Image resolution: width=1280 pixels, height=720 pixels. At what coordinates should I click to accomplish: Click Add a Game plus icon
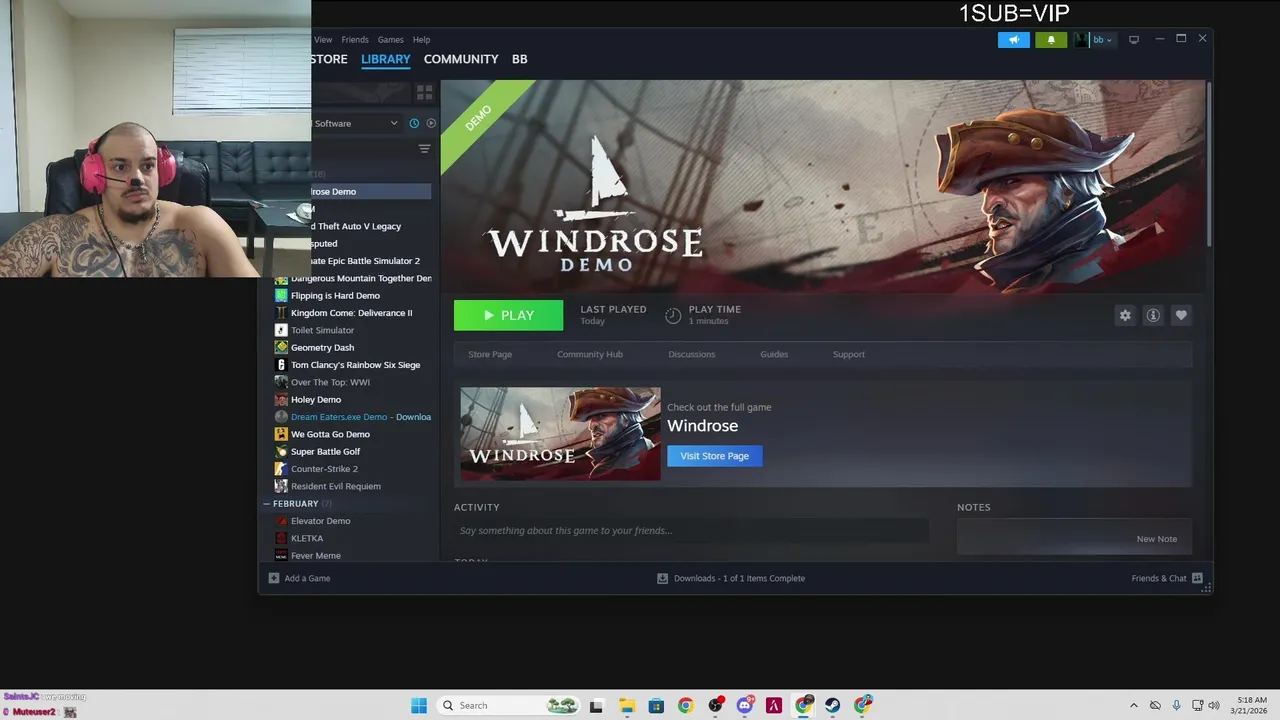point(274,578)
